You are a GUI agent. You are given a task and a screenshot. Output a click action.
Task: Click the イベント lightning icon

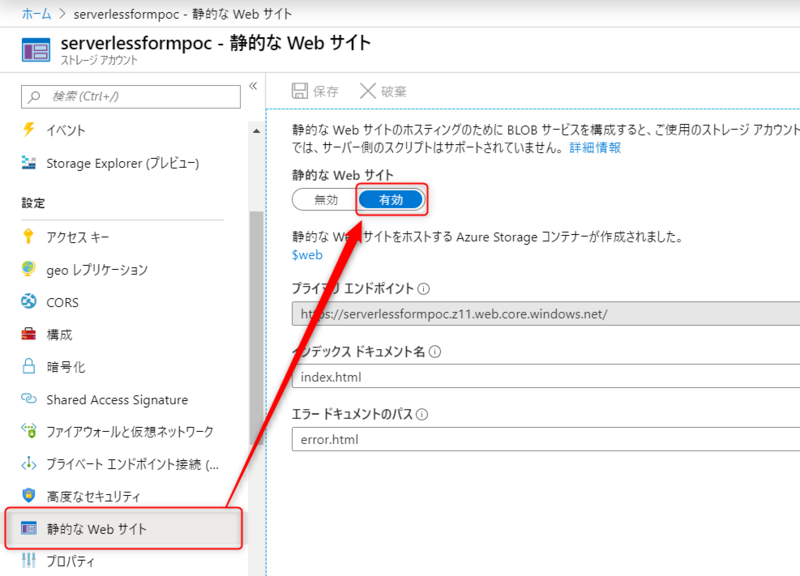click(29, 130)
